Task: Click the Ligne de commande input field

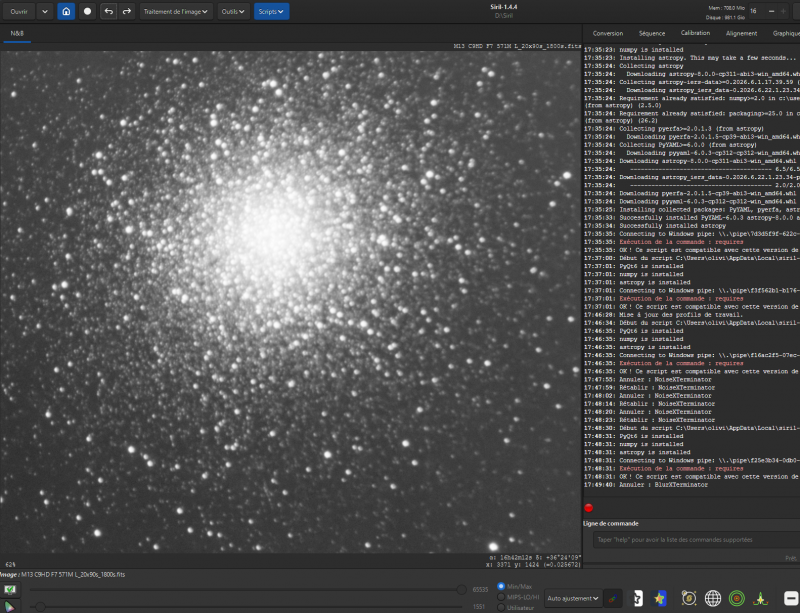Action: [x=696, y=540]
